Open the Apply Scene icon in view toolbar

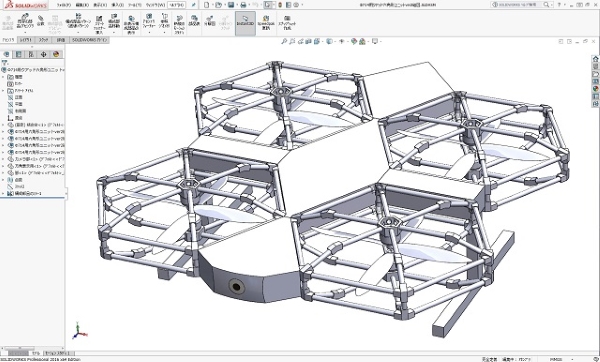pos(362,41)
